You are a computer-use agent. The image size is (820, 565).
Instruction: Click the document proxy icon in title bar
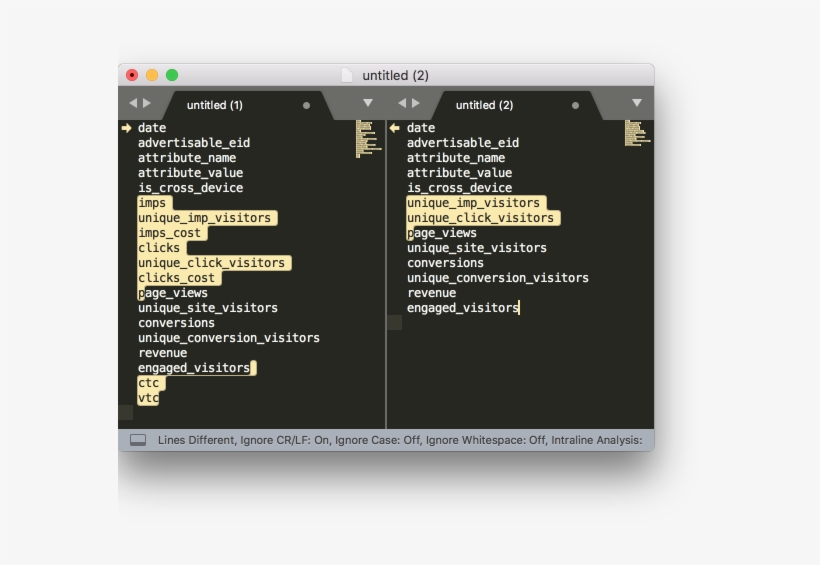[x=347, y=76]
